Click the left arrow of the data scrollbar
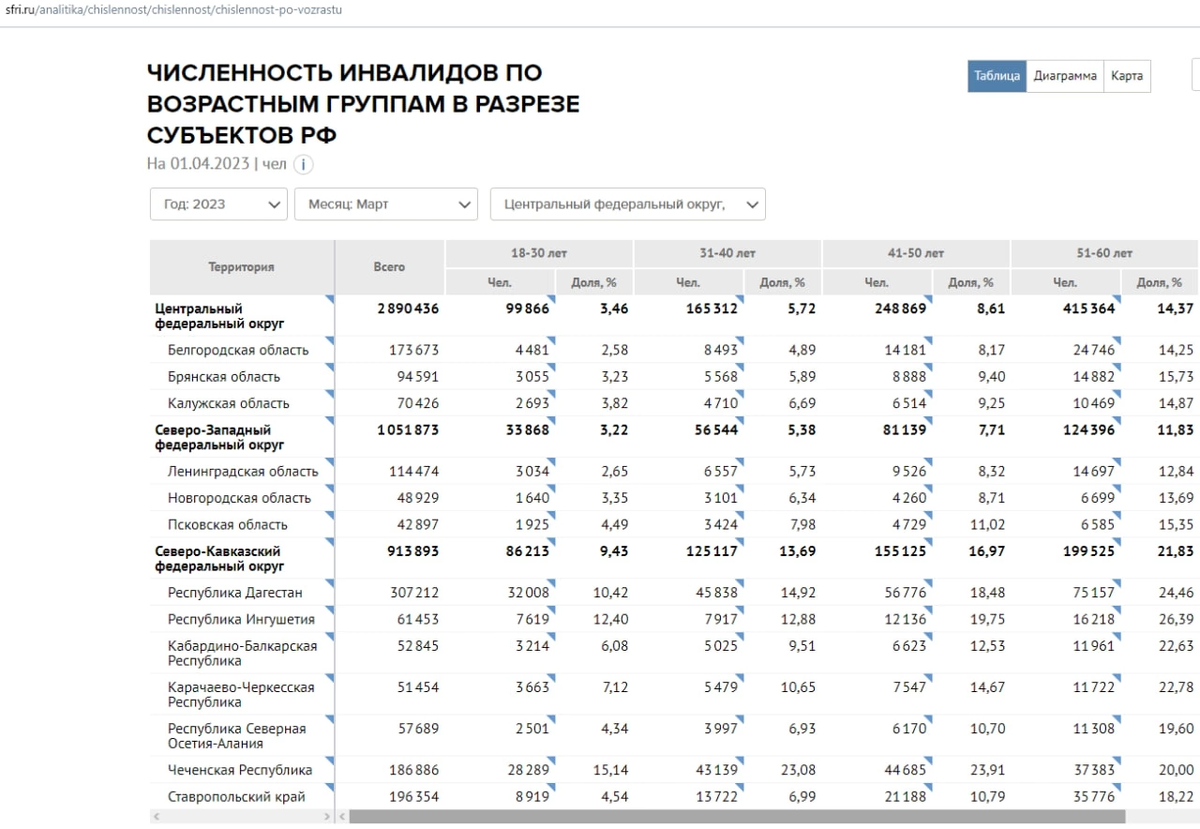 (x=342, y=817)
